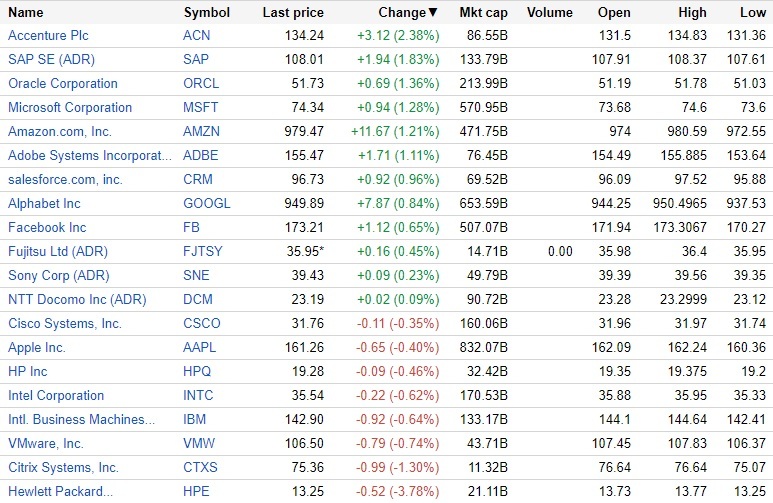The height and width of the screenshot is (503, 773).
Task: Open Amazon.com, Inc. link
Action: tap(60, 131)
